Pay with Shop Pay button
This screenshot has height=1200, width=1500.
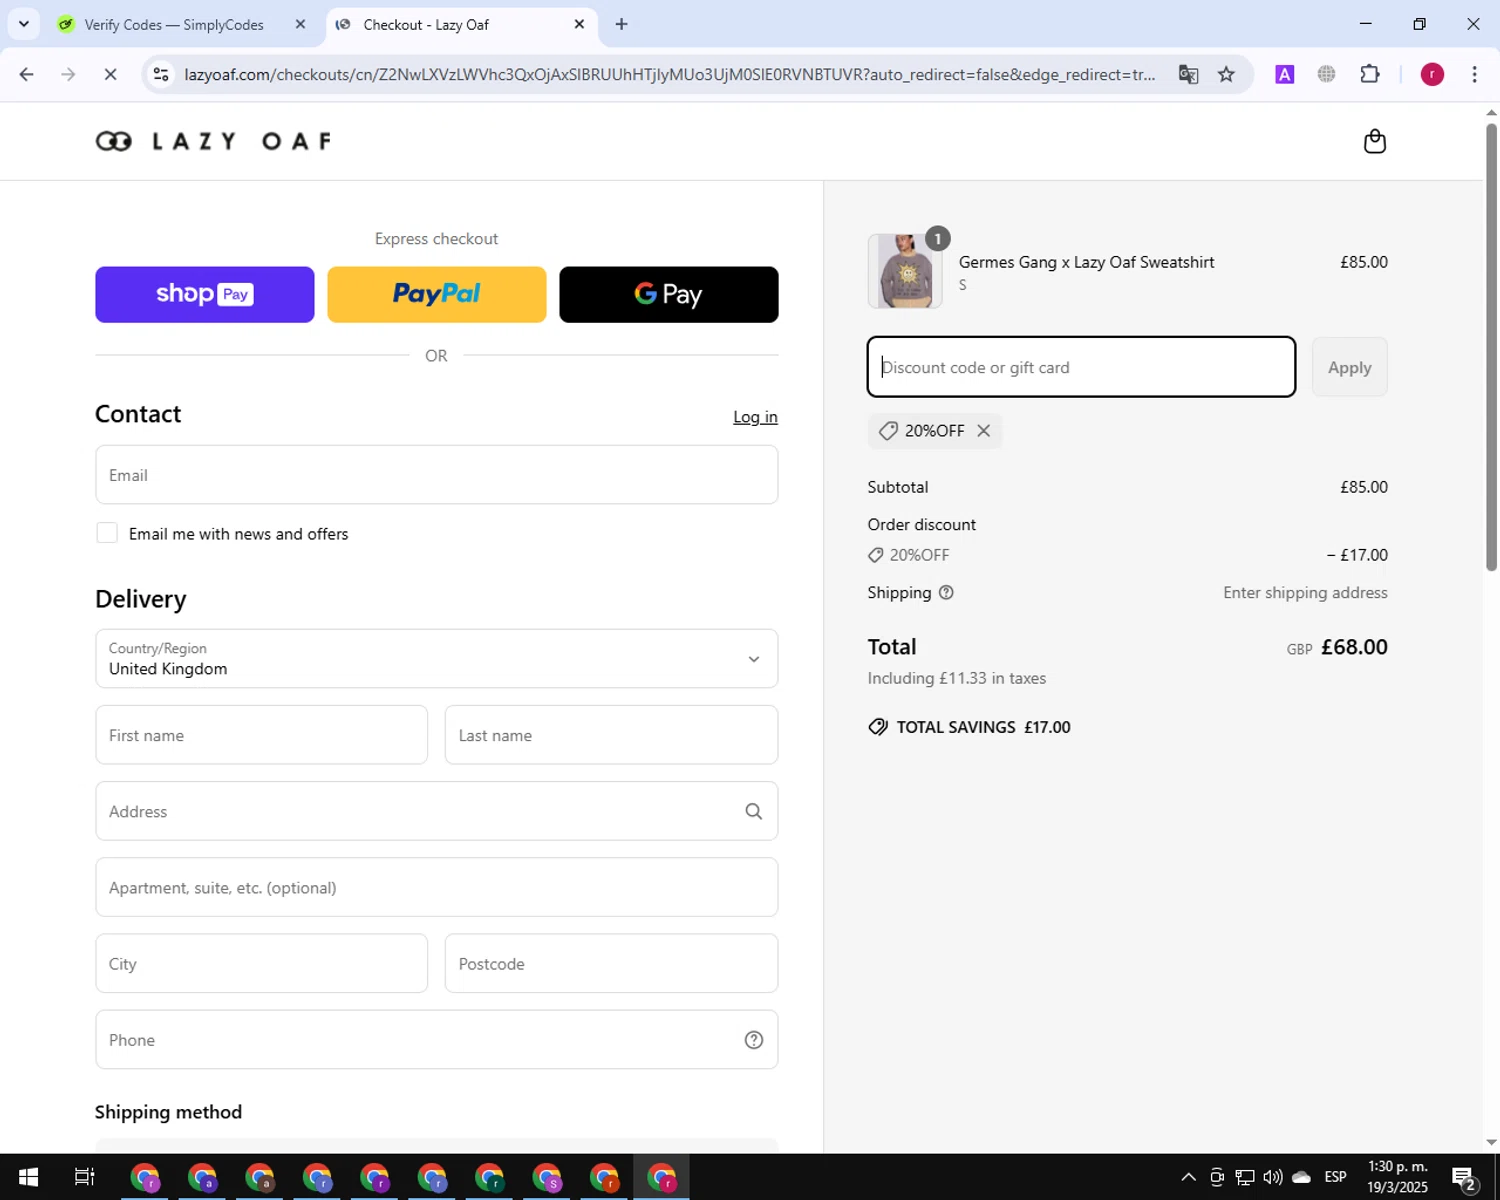click(205, 295)
